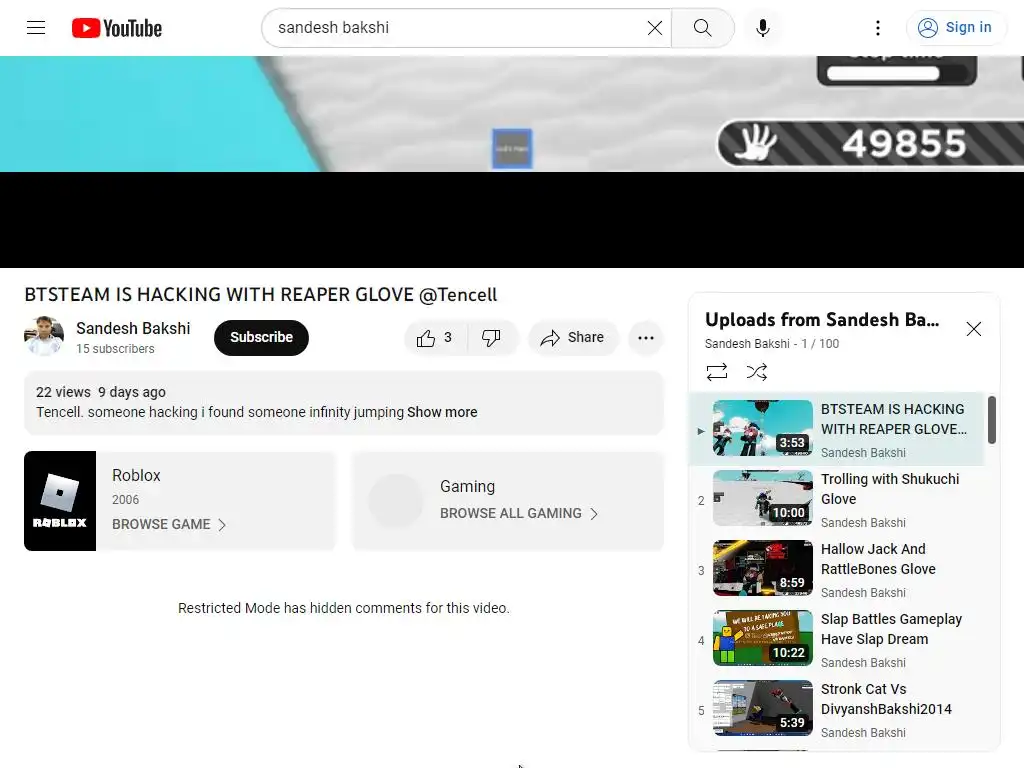The height and width of the screenshot is (768, 1024).
Task: Play BTSTEAM IS HACKING playlist item
Action: tap(837, 429)
